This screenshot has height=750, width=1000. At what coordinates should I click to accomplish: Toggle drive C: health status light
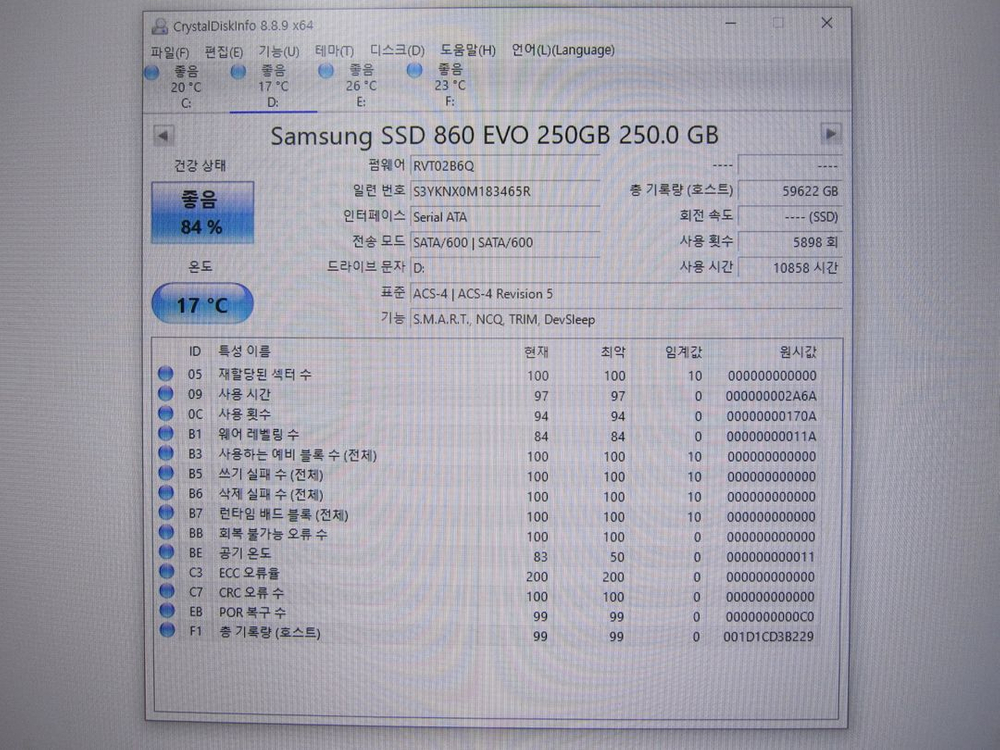tap(151, 71)
